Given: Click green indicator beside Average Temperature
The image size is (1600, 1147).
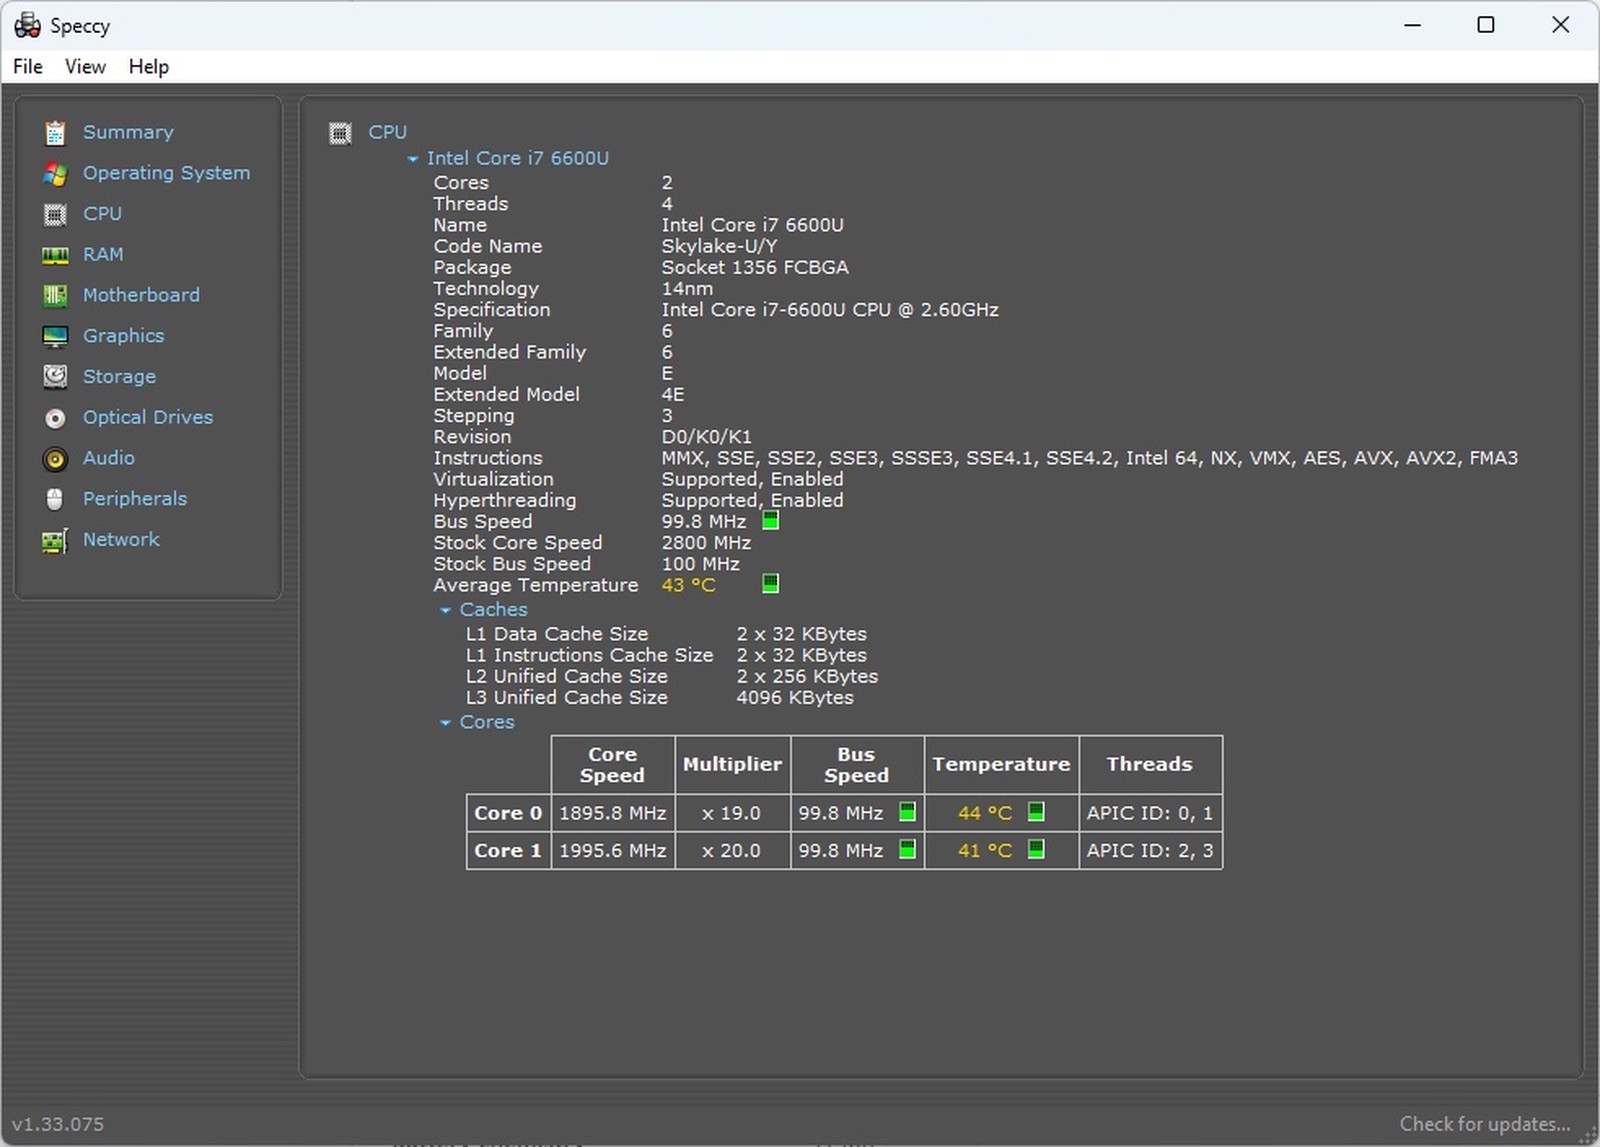Looking at the screenshot, I should (770, 584).
